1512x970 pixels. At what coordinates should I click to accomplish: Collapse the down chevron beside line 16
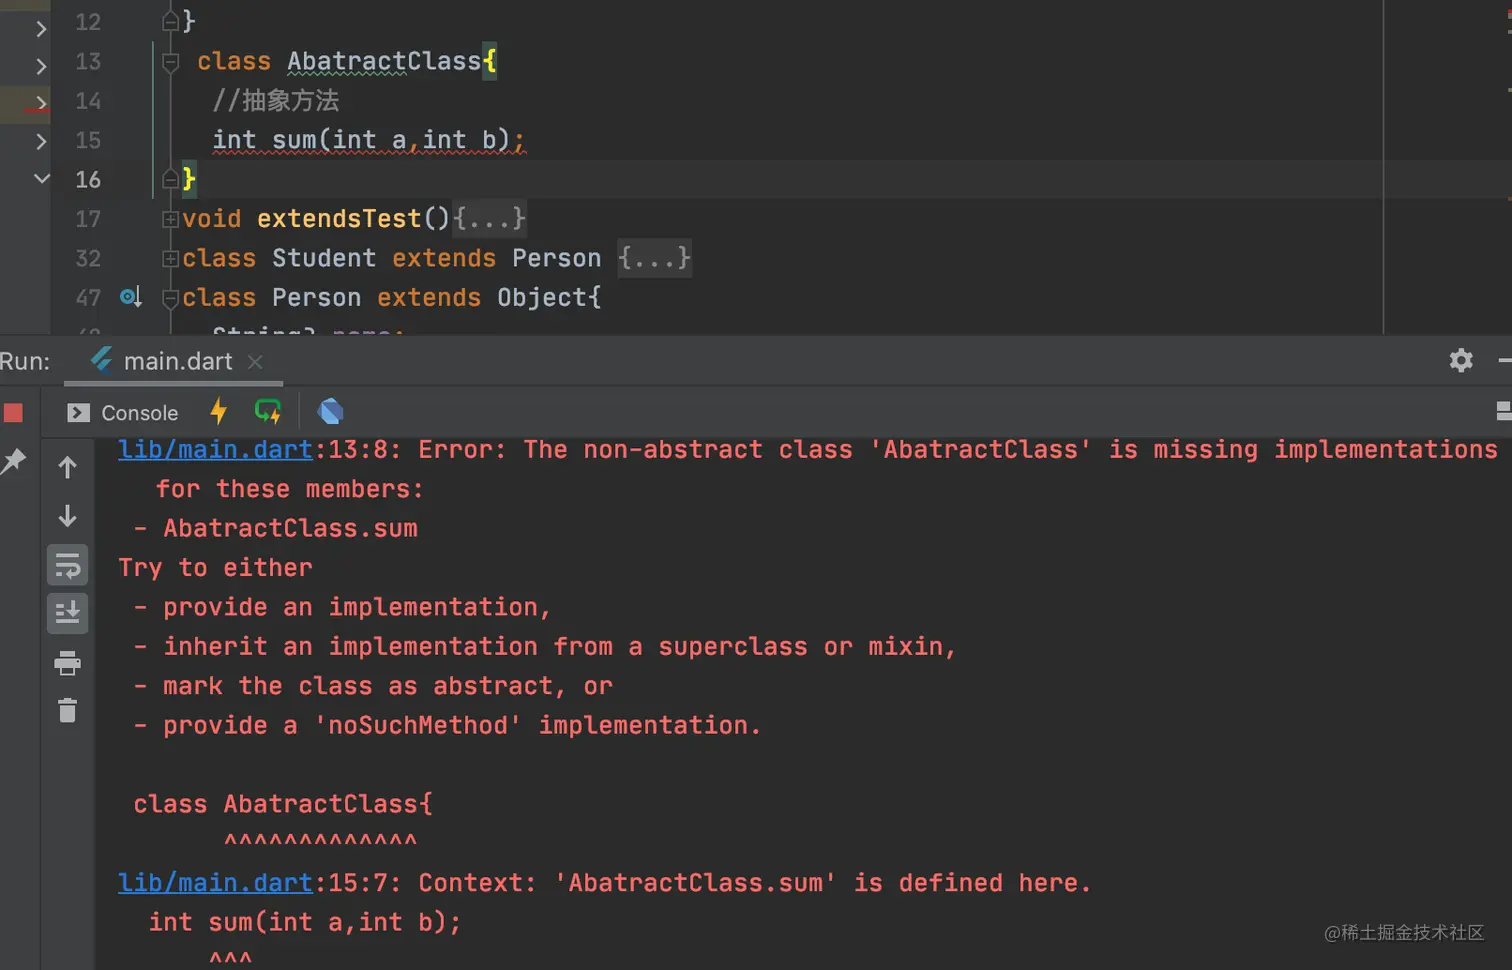(41, 179)
